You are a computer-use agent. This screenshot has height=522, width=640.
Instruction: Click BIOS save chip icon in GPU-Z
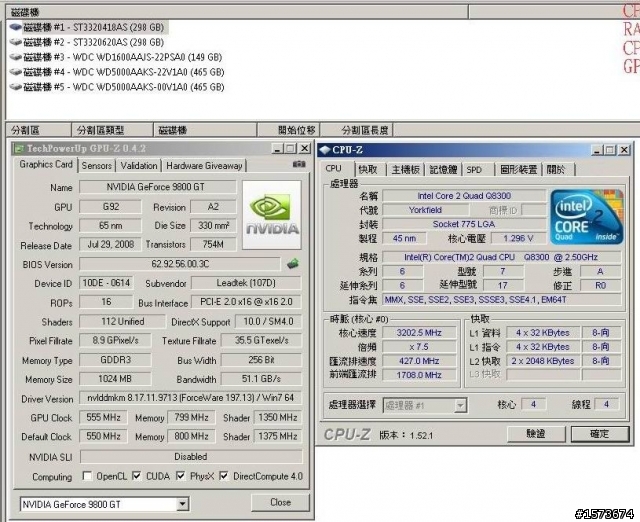pyautogui.click(x=293, y=264)
